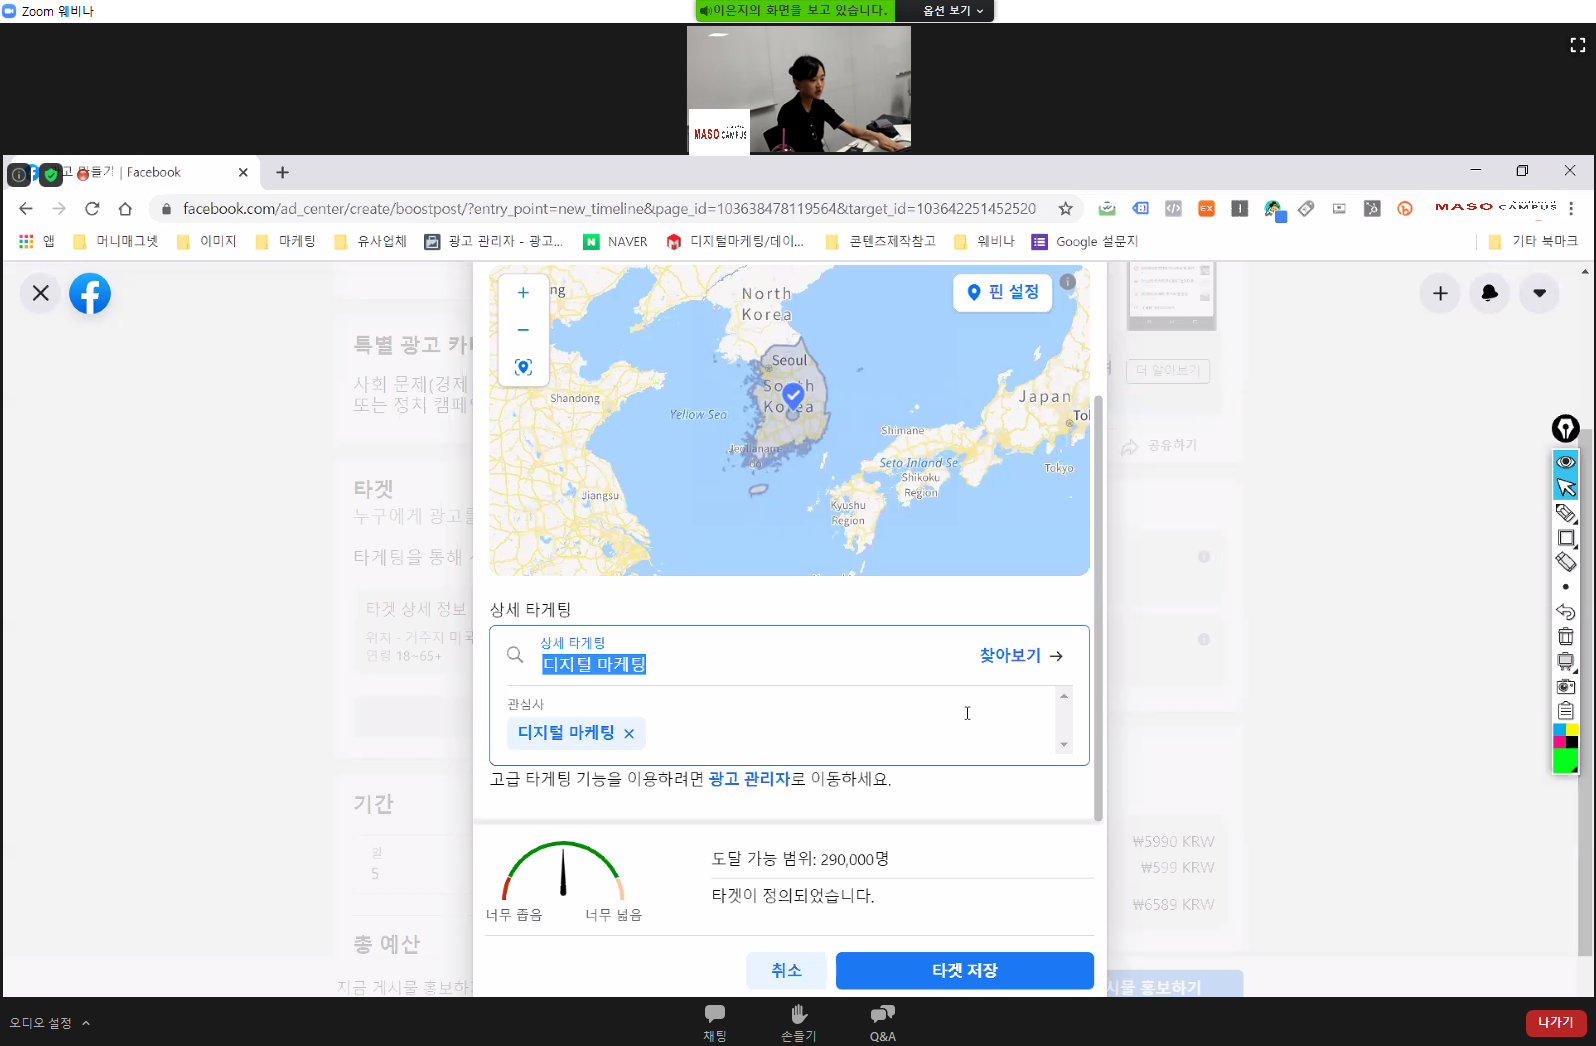Screen dimensions: 1596x1046
Task: Open the 광고 관리자 bookmark
Action: [x=494, y=242]
